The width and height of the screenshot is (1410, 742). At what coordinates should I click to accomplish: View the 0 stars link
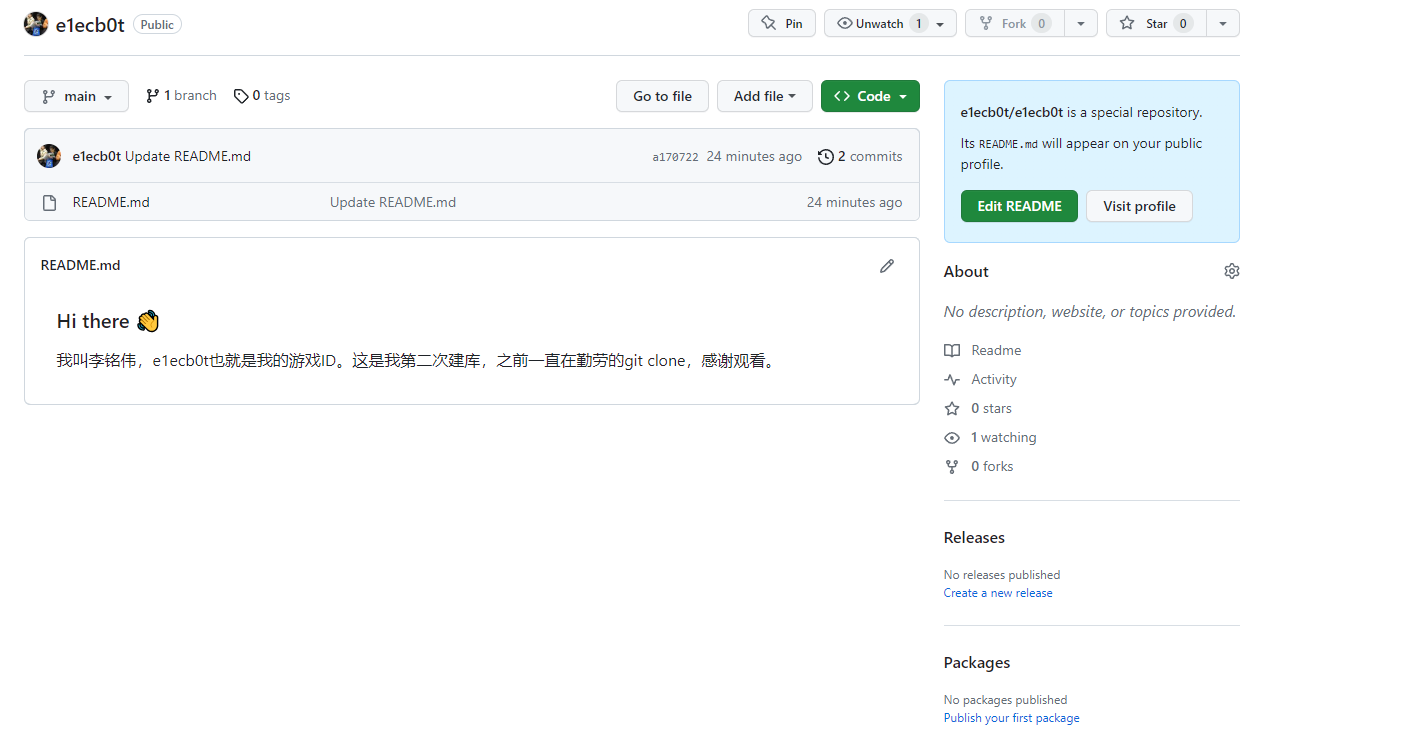[x=978, y=408]
